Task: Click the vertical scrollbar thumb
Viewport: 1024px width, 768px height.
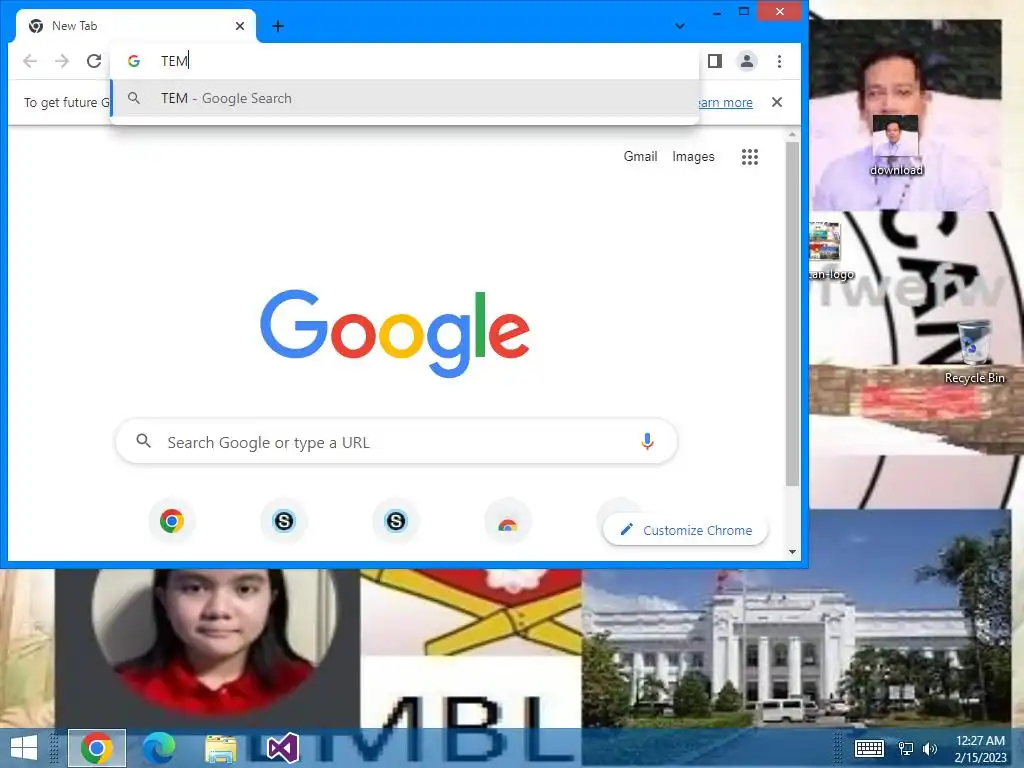Action: point(792,313)
